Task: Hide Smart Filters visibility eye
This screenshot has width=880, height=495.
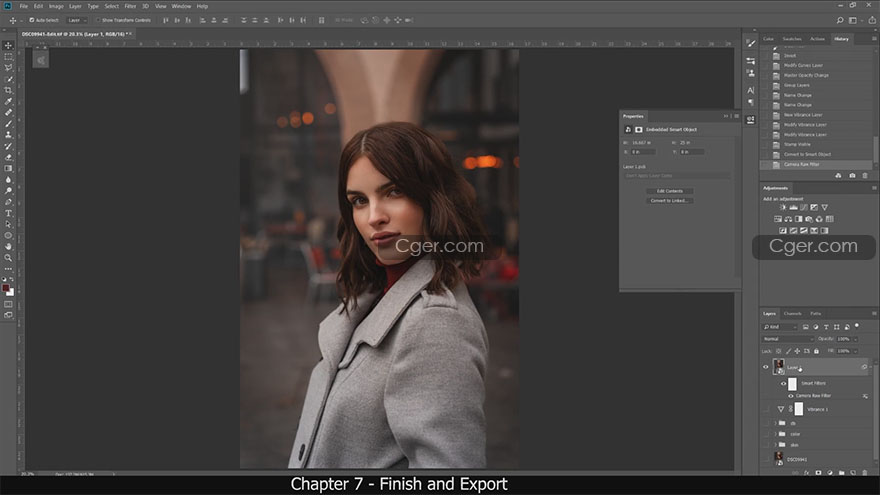Action: tap(783, 384)
